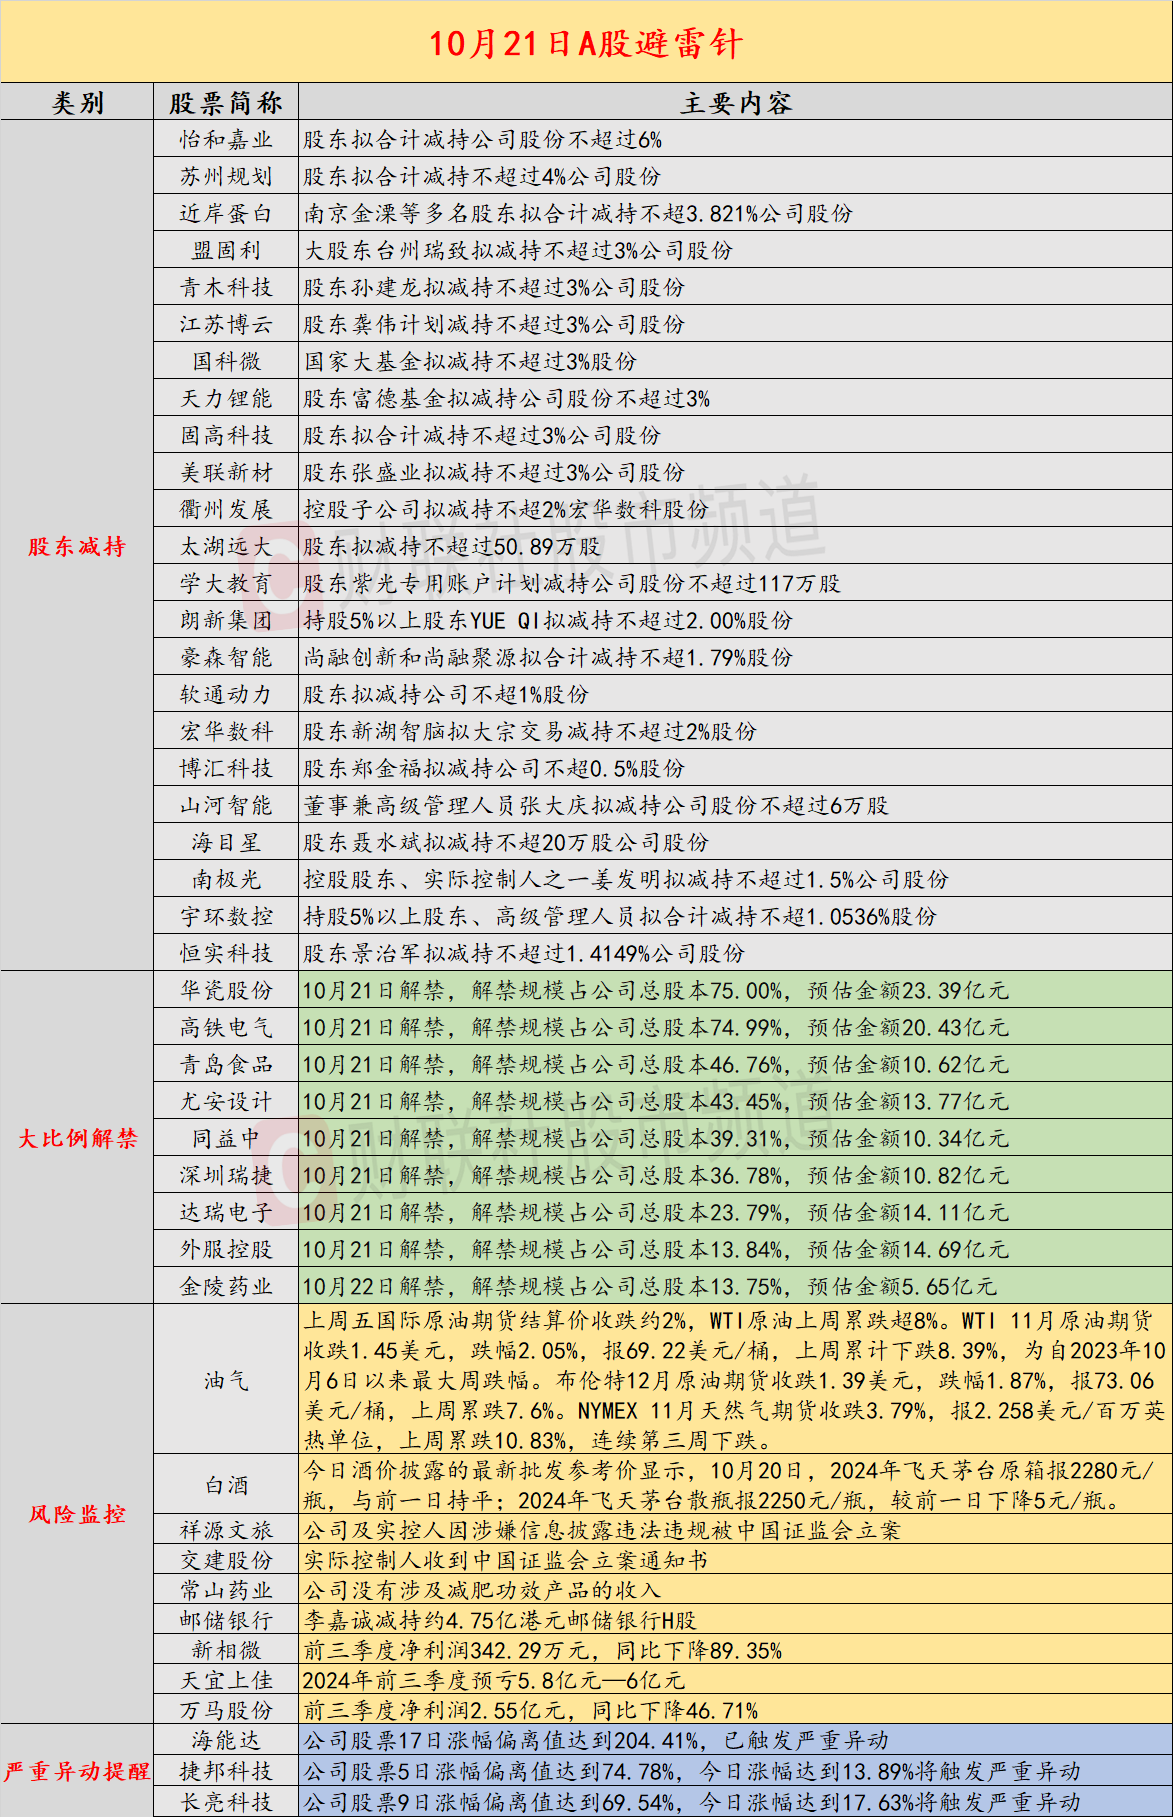Select the stock name "国科微"
Viewport: 1173px width, 1817px height.
click(x=226, y=362)
